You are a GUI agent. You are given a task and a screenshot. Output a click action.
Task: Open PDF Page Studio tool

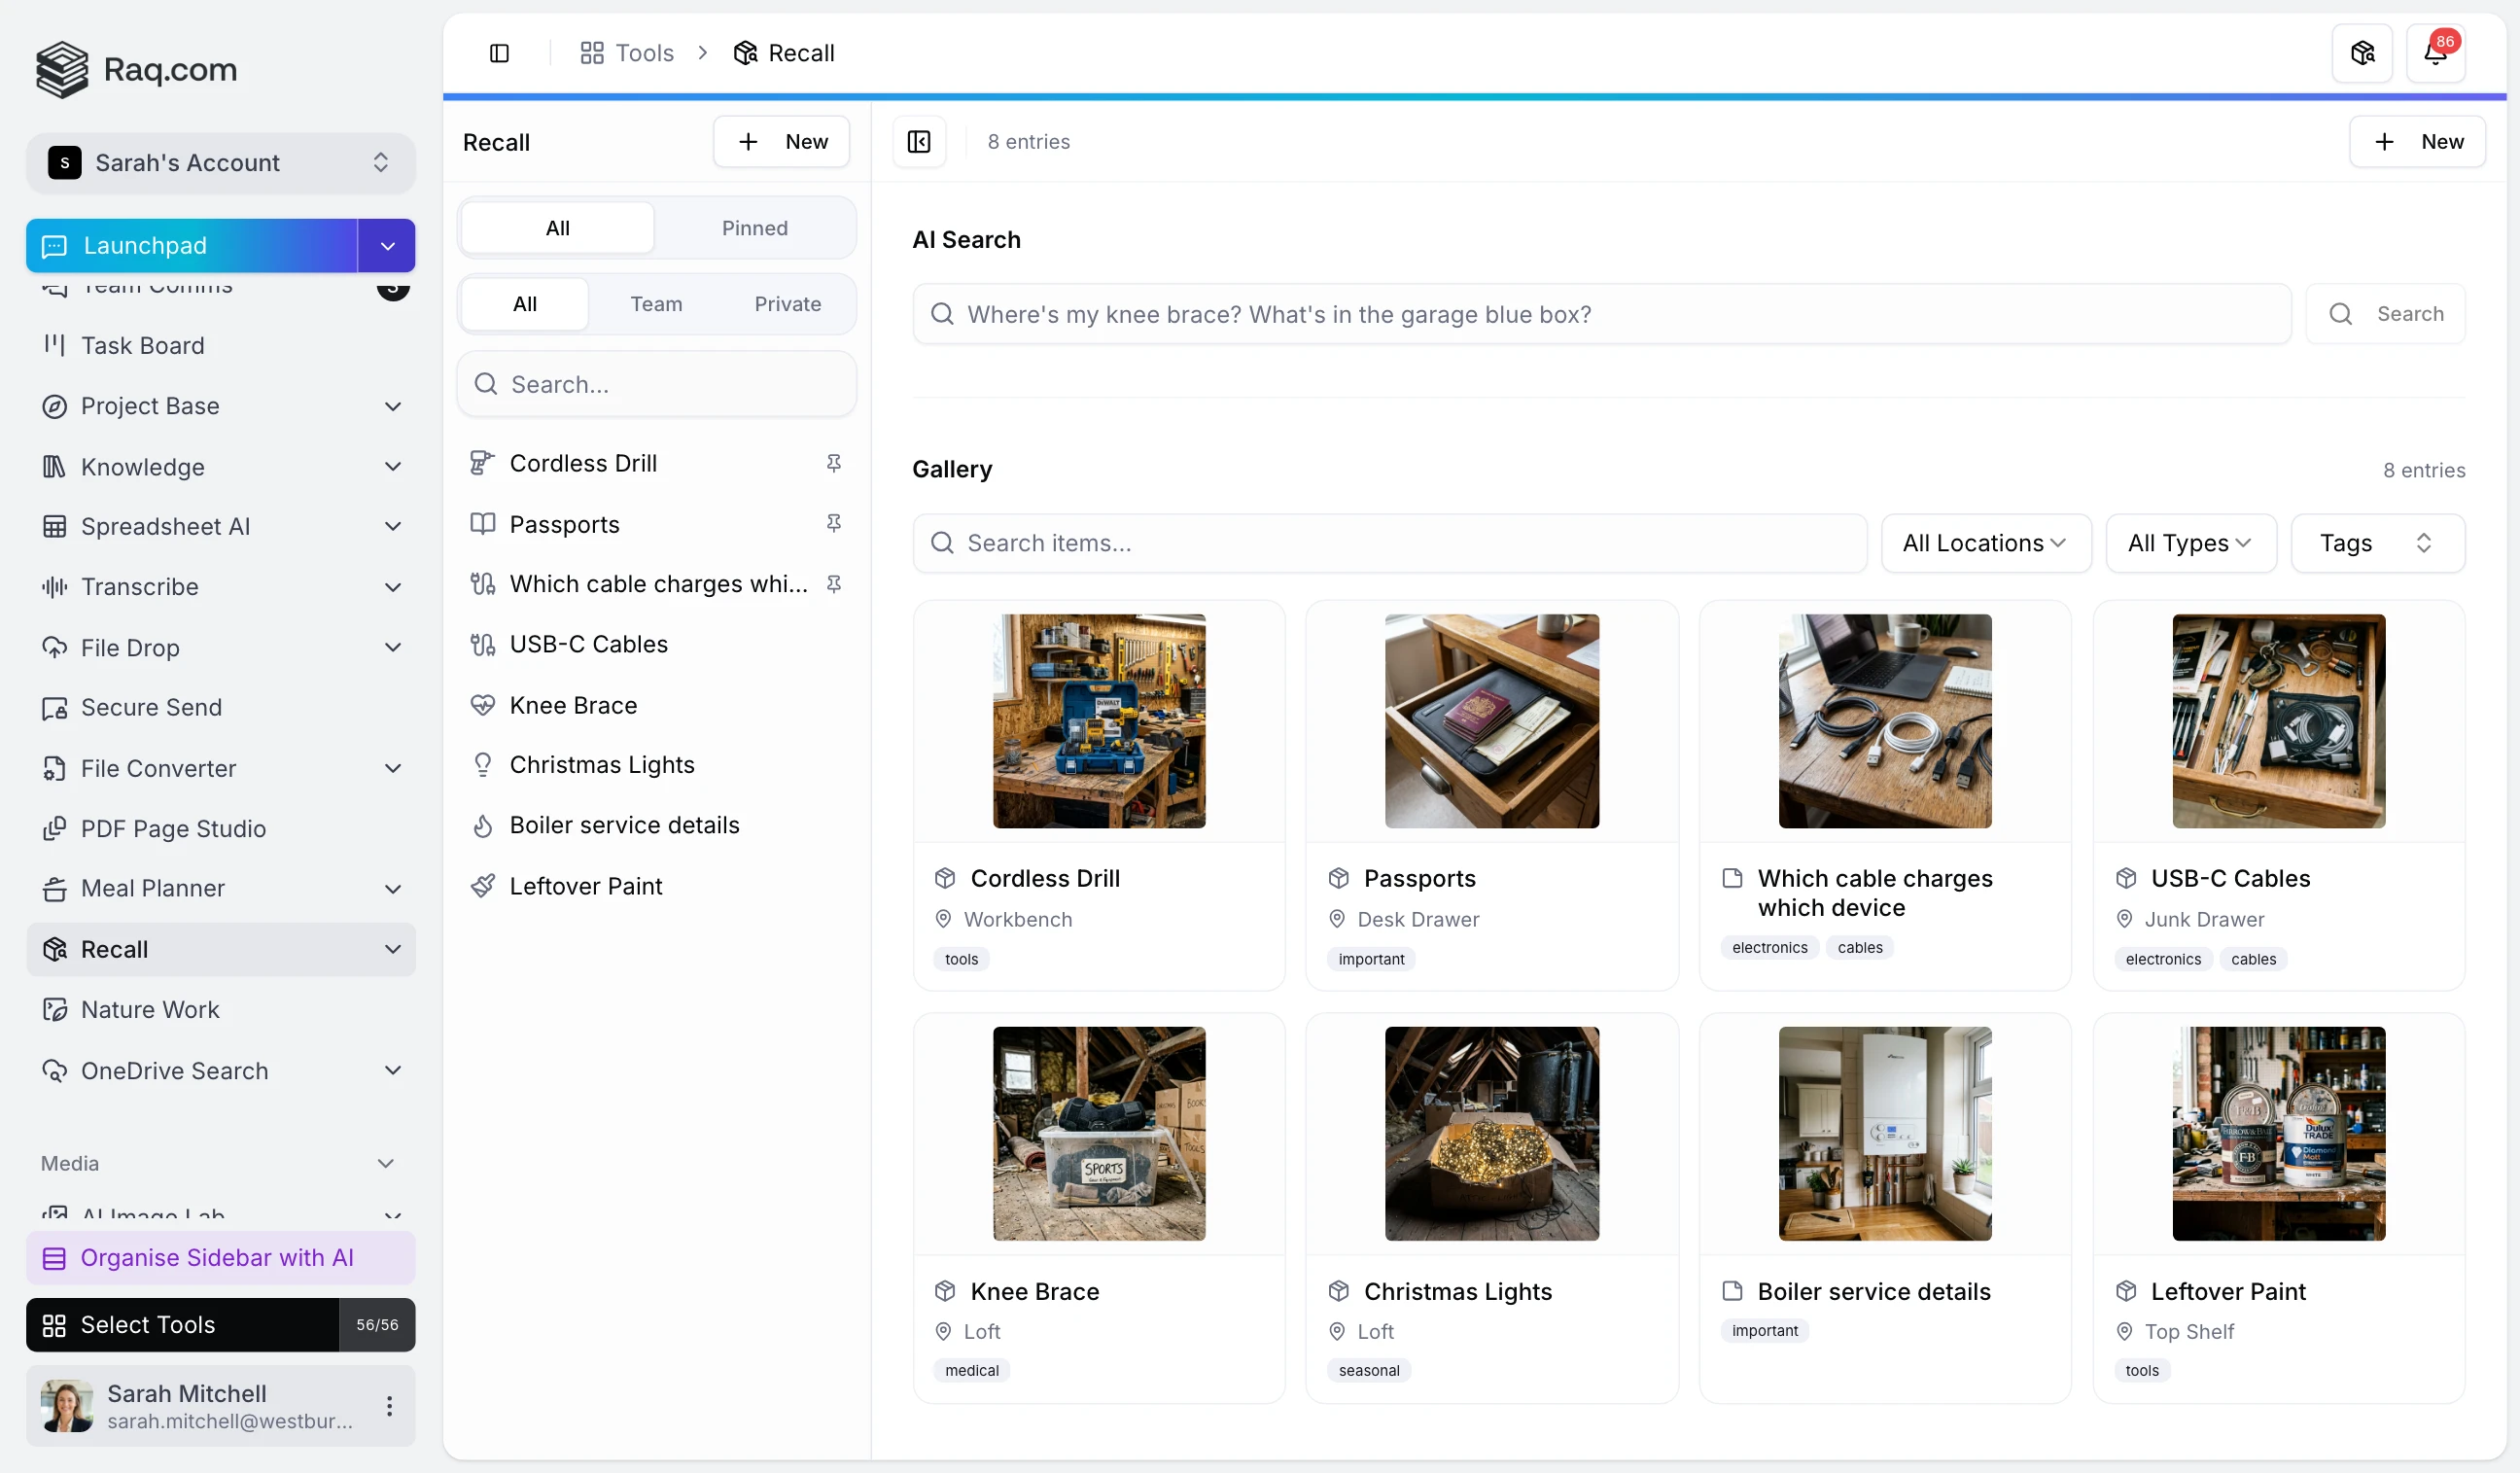click(x=173, y=828)
